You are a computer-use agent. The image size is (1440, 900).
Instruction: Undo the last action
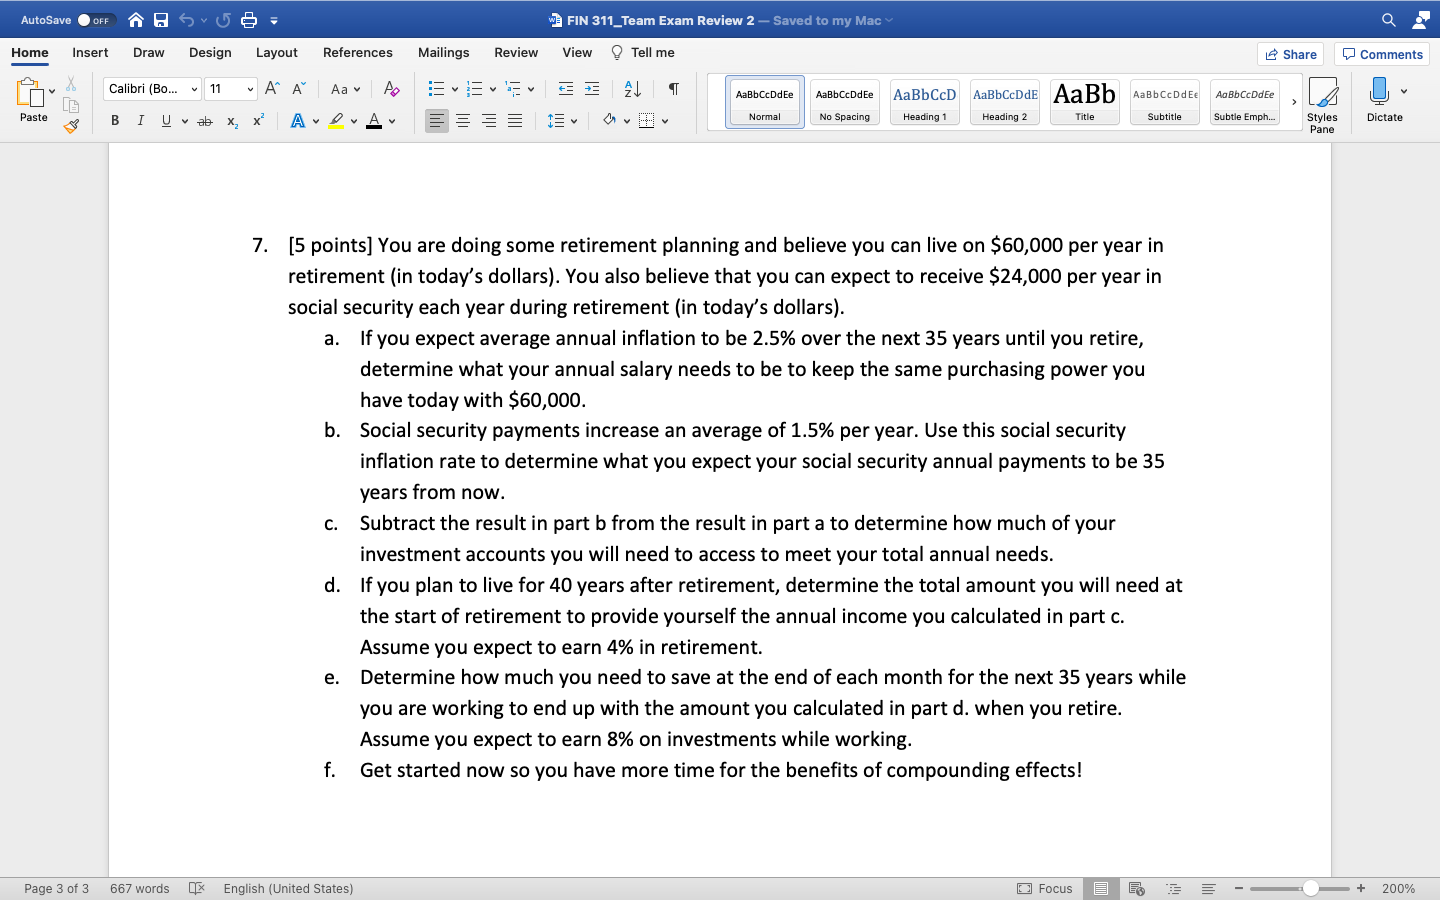[x=186, y=20]
